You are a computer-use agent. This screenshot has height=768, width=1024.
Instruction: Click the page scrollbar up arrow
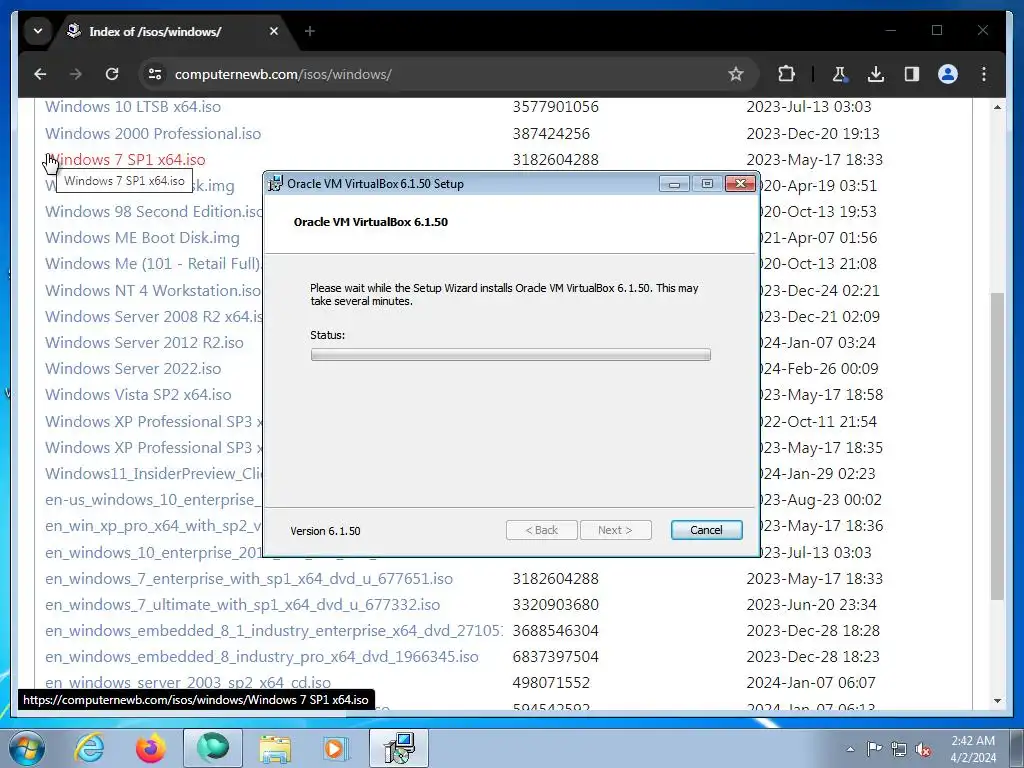coord(997,106)
